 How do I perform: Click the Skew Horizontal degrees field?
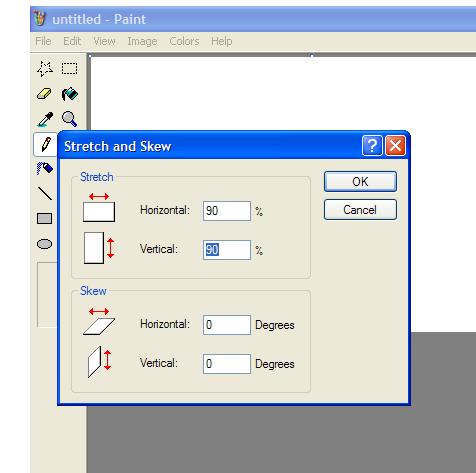pos(227,325)
